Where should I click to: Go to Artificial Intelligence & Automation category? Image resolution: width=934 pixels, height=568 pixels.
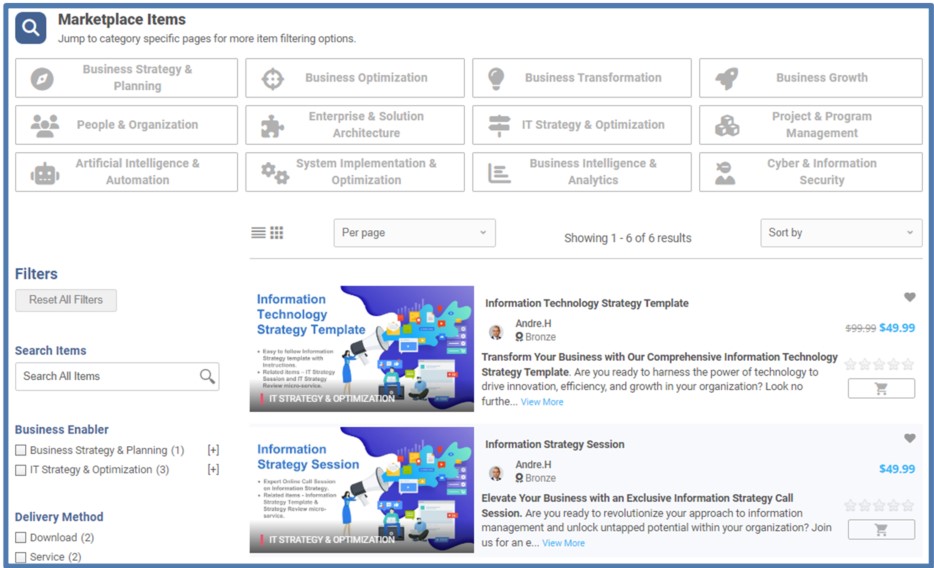click(x=126, y=172)
